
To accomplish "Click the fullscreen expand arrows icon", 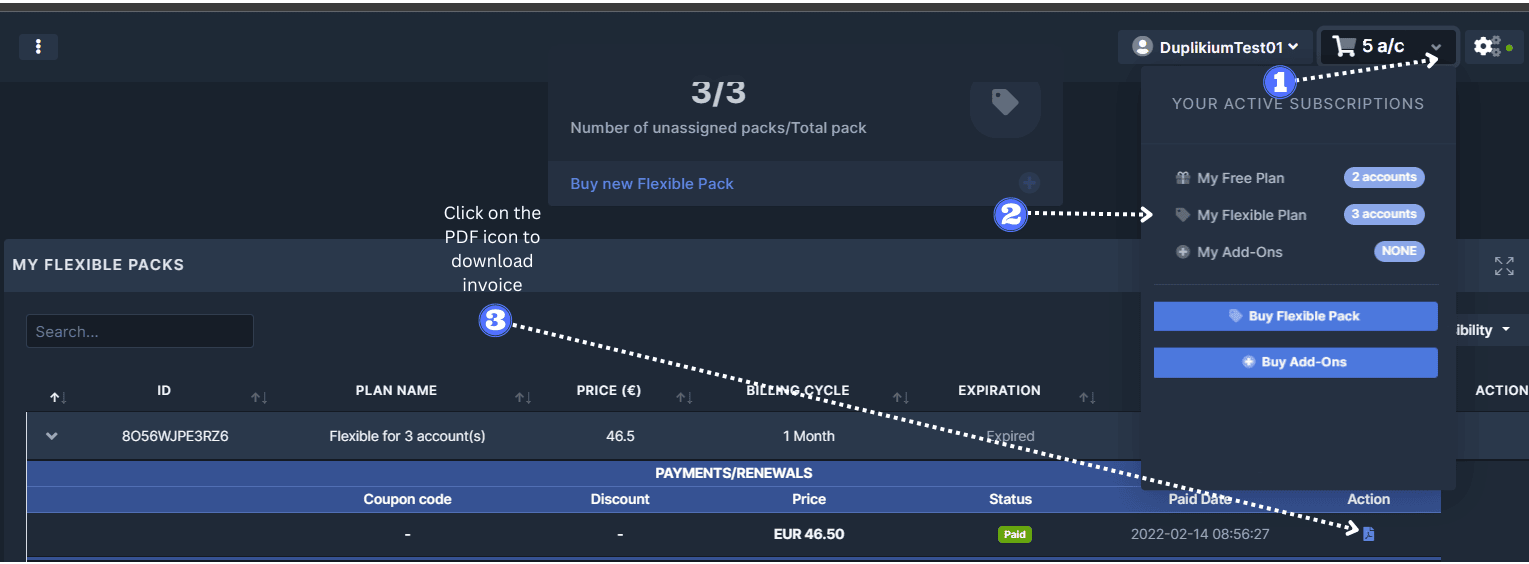I will (x=1503, y=266).
